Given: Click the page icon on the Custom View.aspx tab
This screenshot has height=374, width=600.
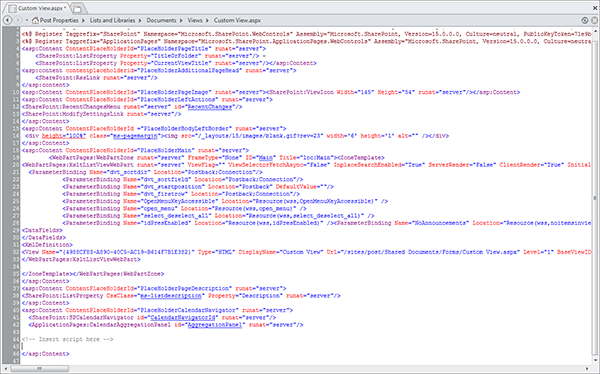Looking at the screenshot, I should pos(12,8).
